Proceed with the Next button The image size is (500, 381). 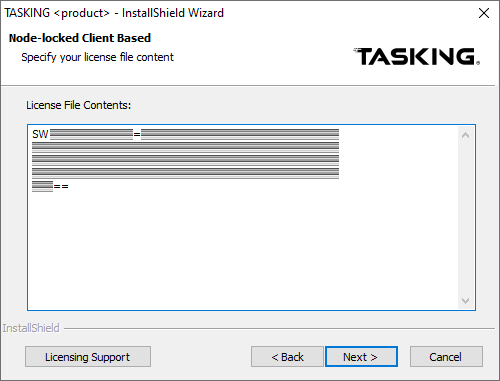point(361,357)
